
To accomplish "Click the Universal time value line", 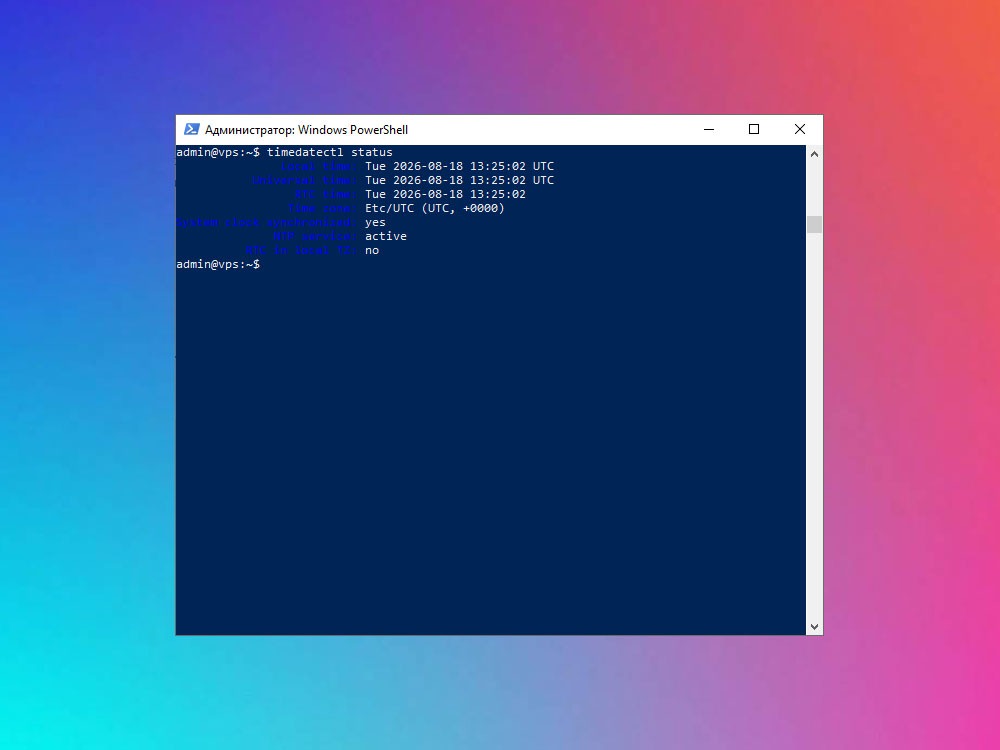I will pos(459,180).
